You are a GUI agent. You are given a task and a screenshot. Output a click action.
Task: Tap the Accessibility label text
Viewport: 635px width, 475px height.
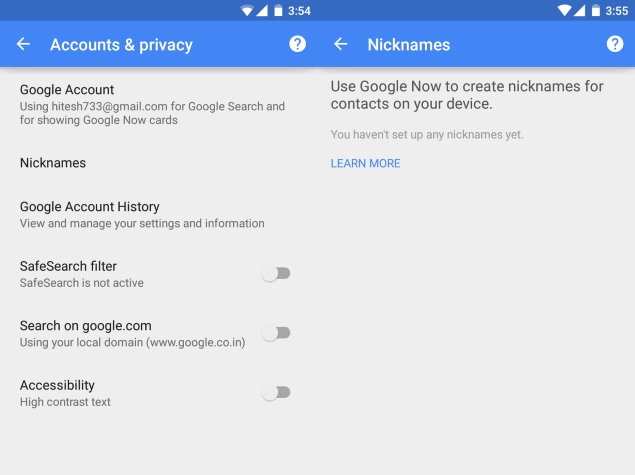[x=57, y=385]
